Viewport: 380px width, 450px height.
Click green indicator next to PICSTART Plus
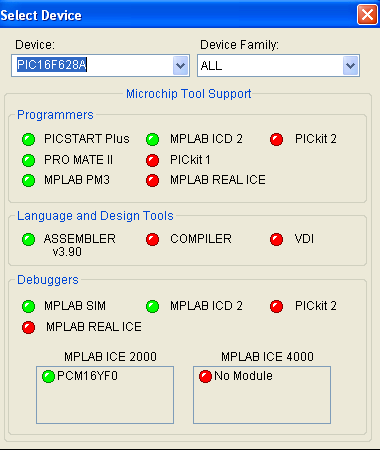pos(29,139)
